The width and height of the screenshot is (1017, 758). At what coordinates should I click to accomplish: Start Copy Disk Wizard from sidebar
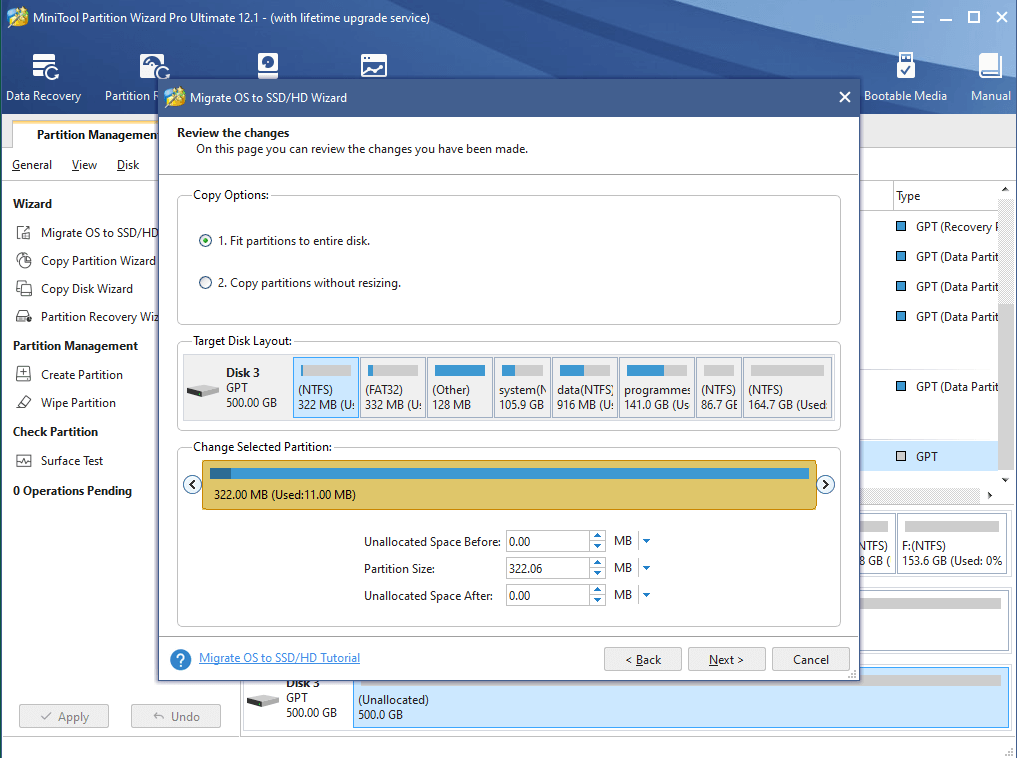pyautogui.click(x=74, y=289)
